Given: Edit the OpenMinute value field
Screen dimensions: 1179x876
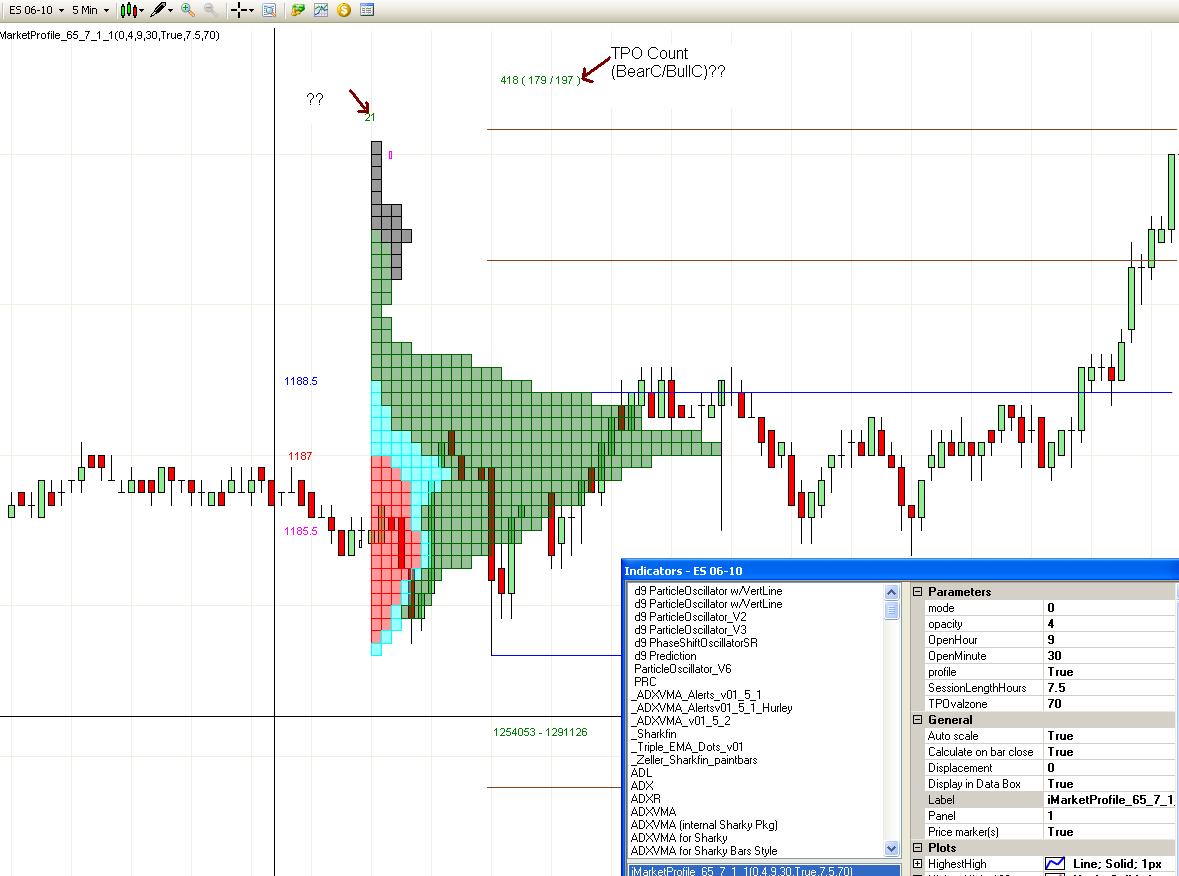Looking at the screenshot, I should pos(1109,656).
